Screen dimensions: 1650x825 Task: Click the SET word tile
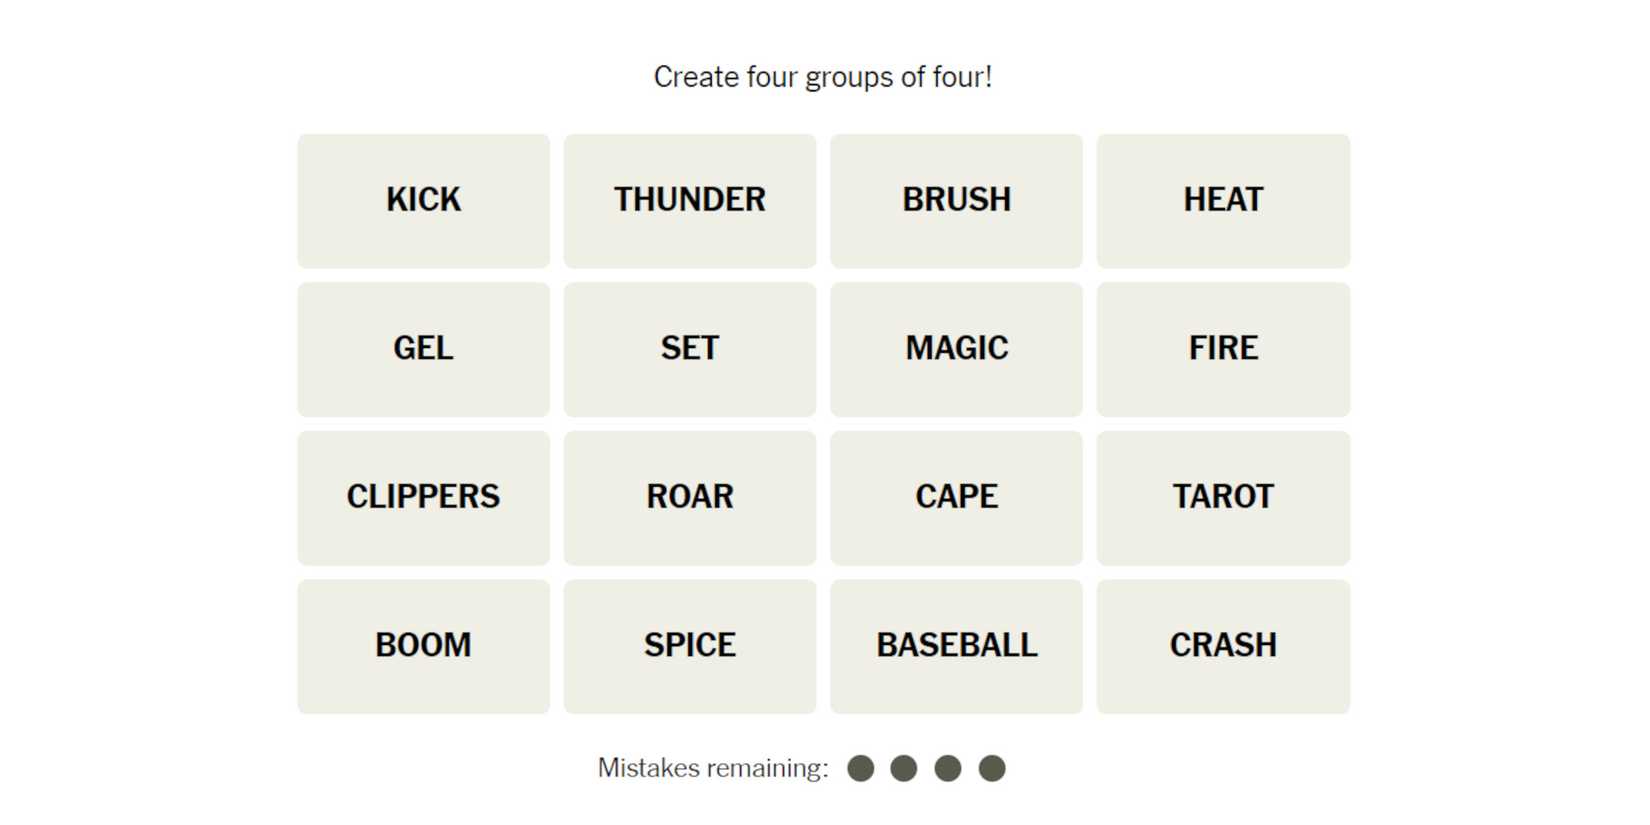[x=689, y=349]
